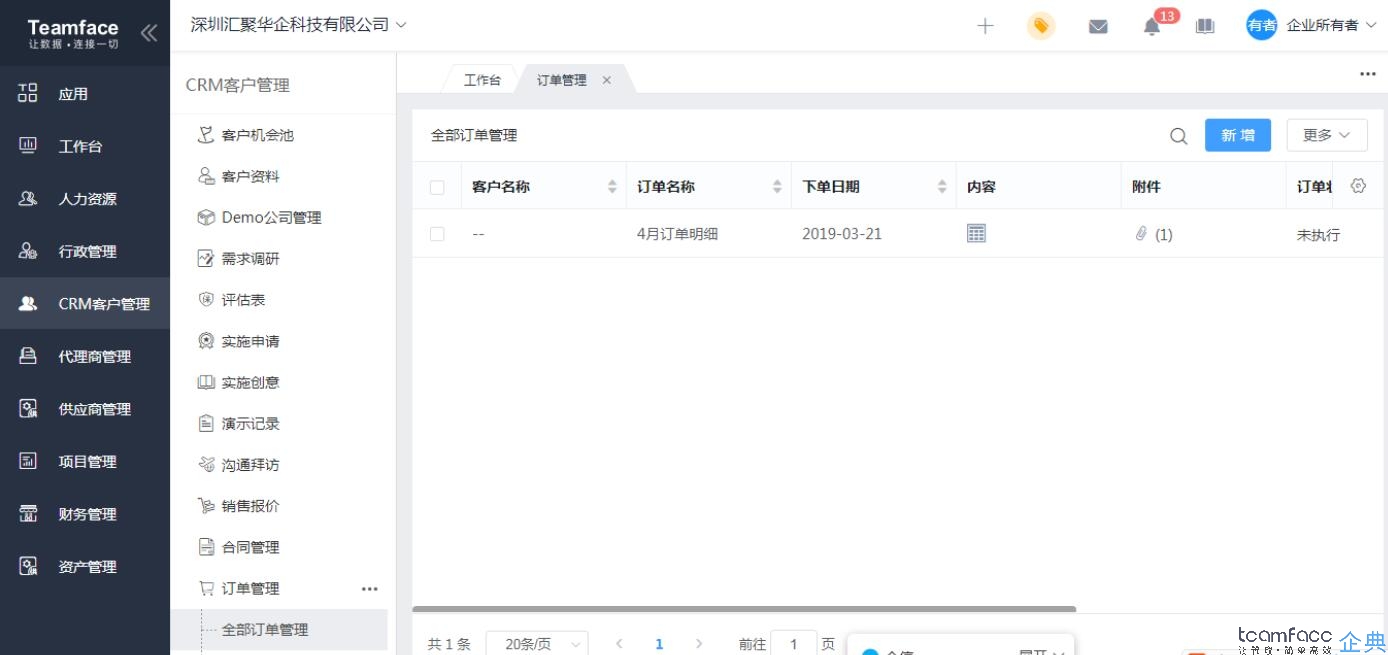Open the table content icon in row

(x=976, y=233)
